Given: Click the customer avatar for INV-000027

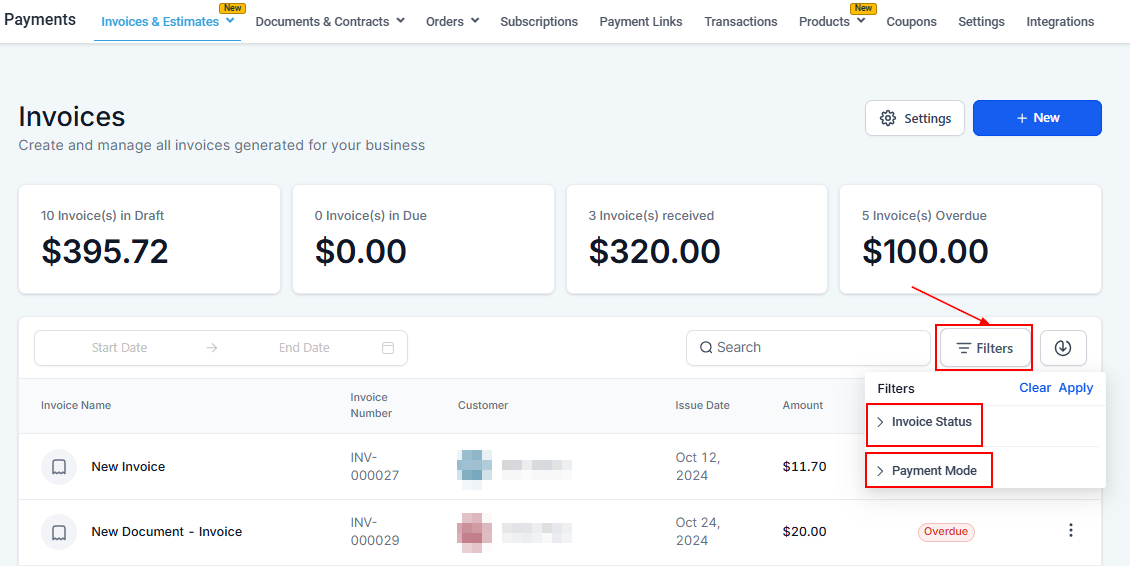Looking at the screenshot, I should pos(475,467).
